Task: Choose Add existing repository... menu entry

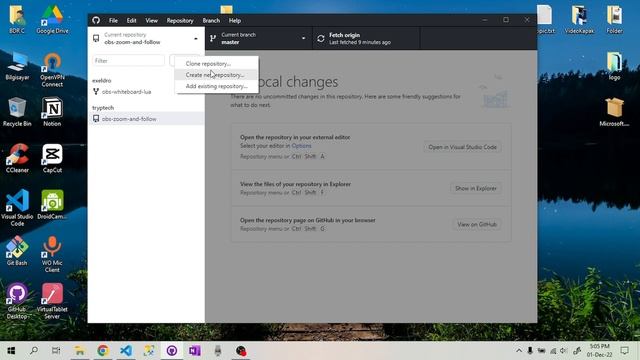Action: click(x=216, y=87)
